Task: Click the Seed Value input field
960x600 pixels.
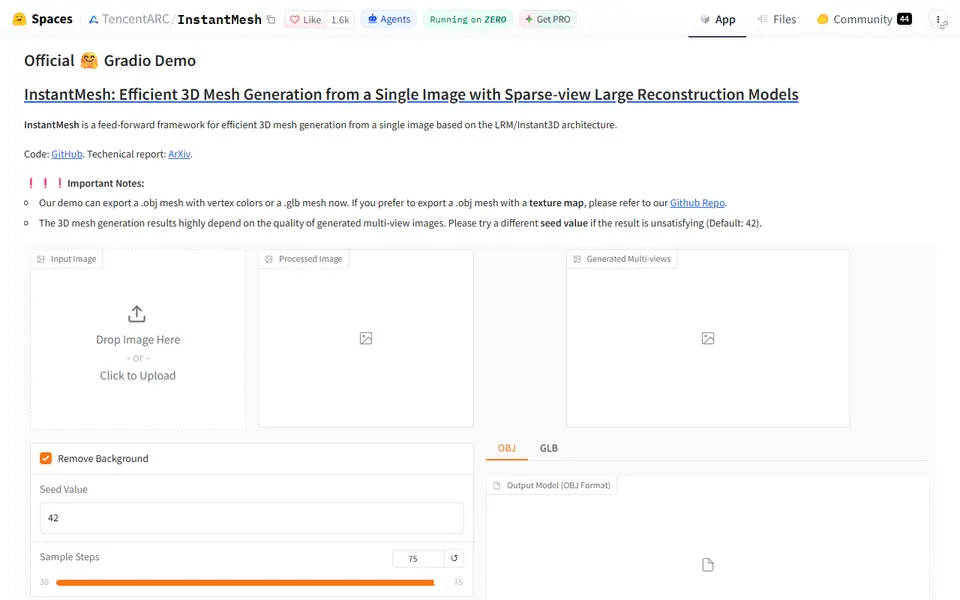Action: 252,518
